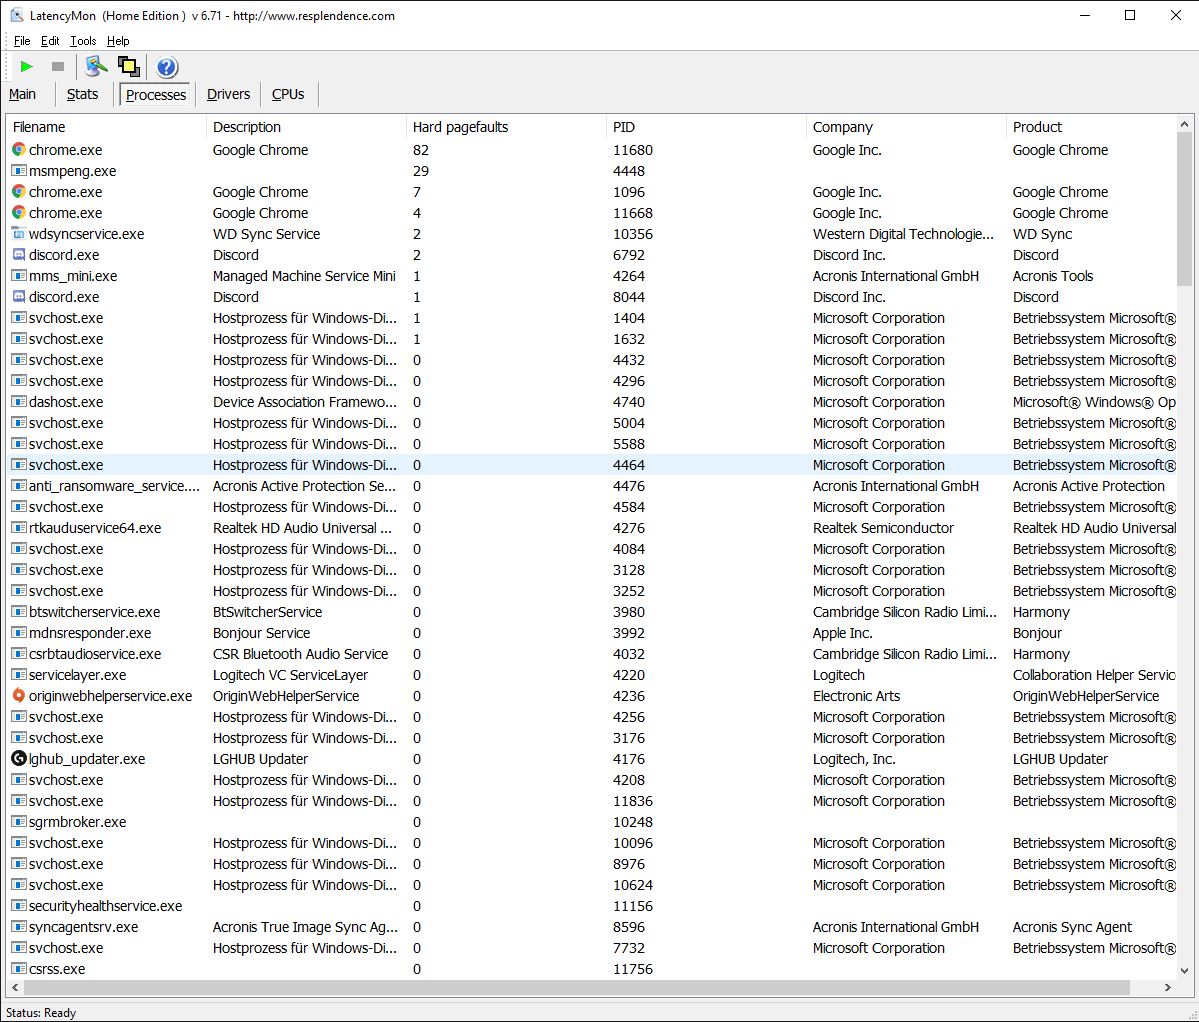Select the servicelayer.exe row
This screenshot has width=1199, height=1022.
pyautogui.click(x=592, y=675)
